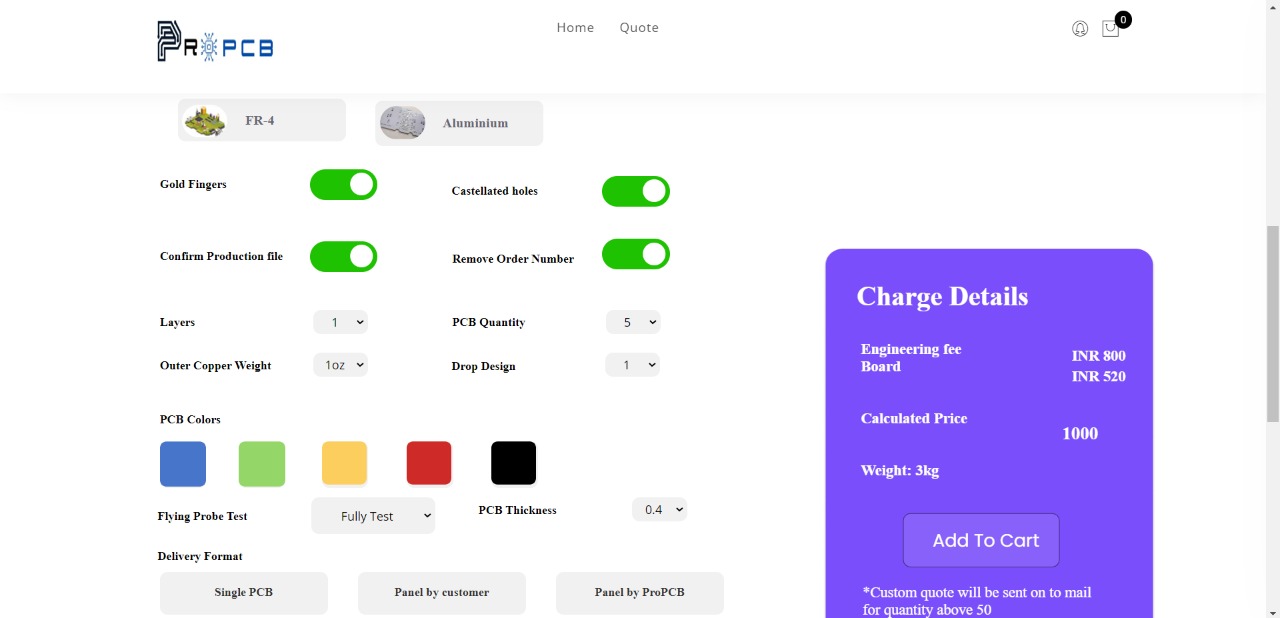Click the cart count badge
The height and width of the screenshot is (618, 1280).
tap(1123, 19)
